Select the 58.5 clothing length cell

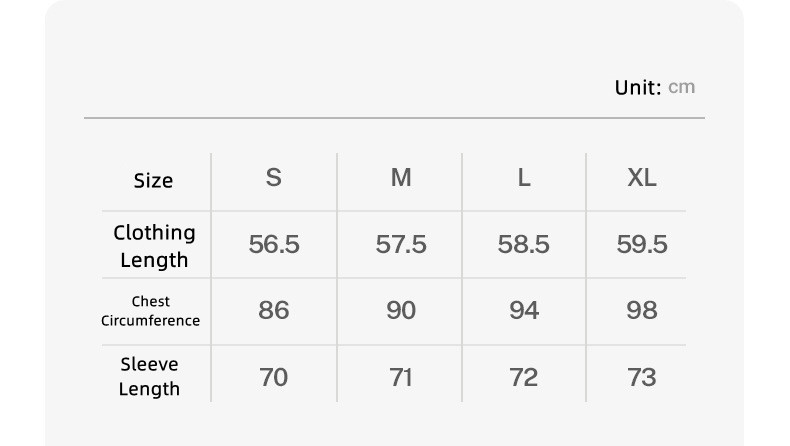[x=524, y=245]
